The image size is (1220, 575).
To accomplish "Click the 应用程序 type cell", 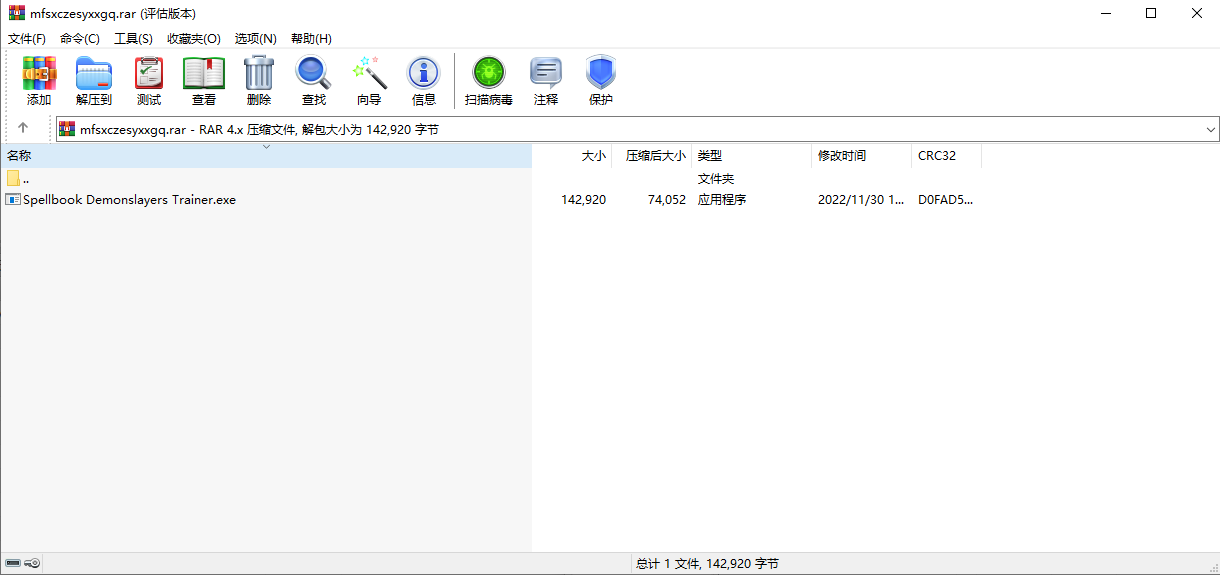I will click(x=722, y=199).
